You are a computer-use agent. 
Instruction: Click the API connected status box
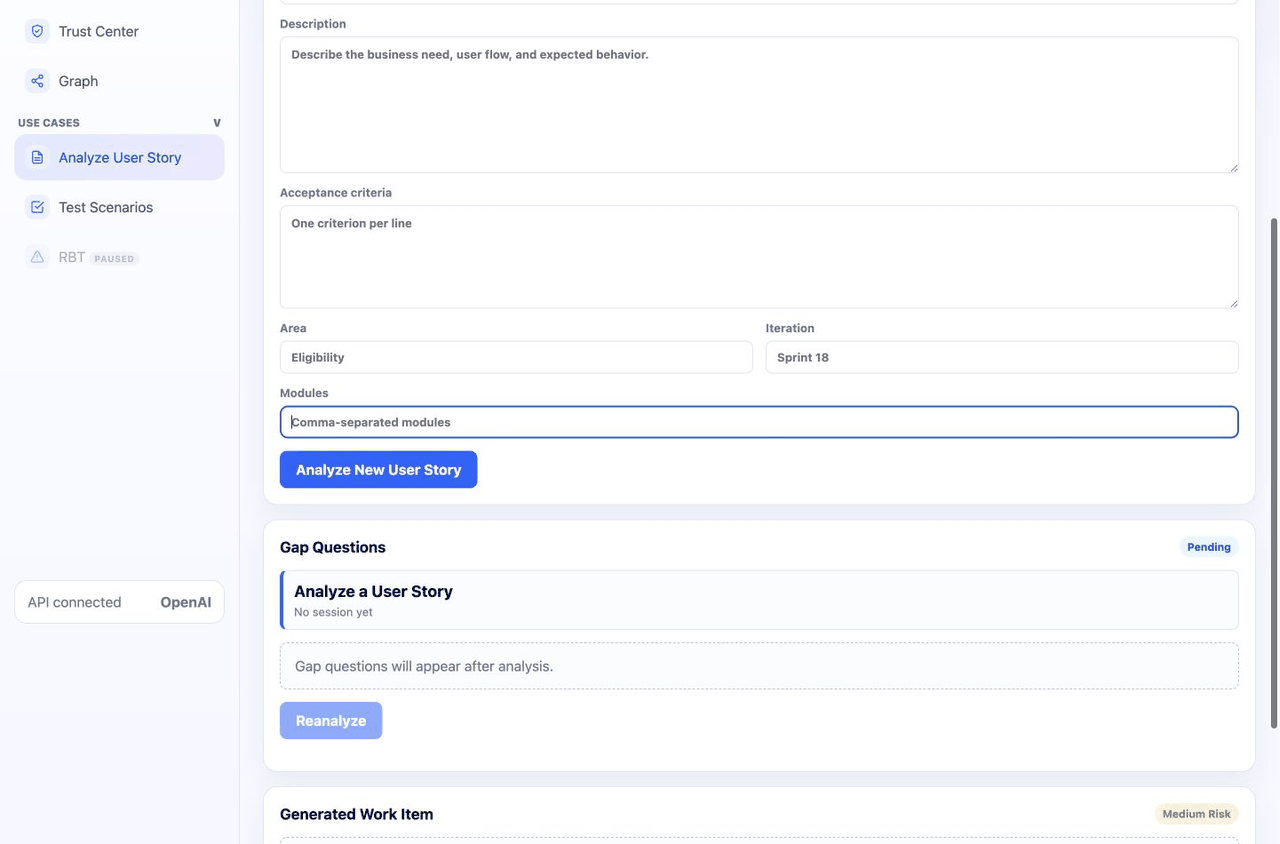[119, 602]
